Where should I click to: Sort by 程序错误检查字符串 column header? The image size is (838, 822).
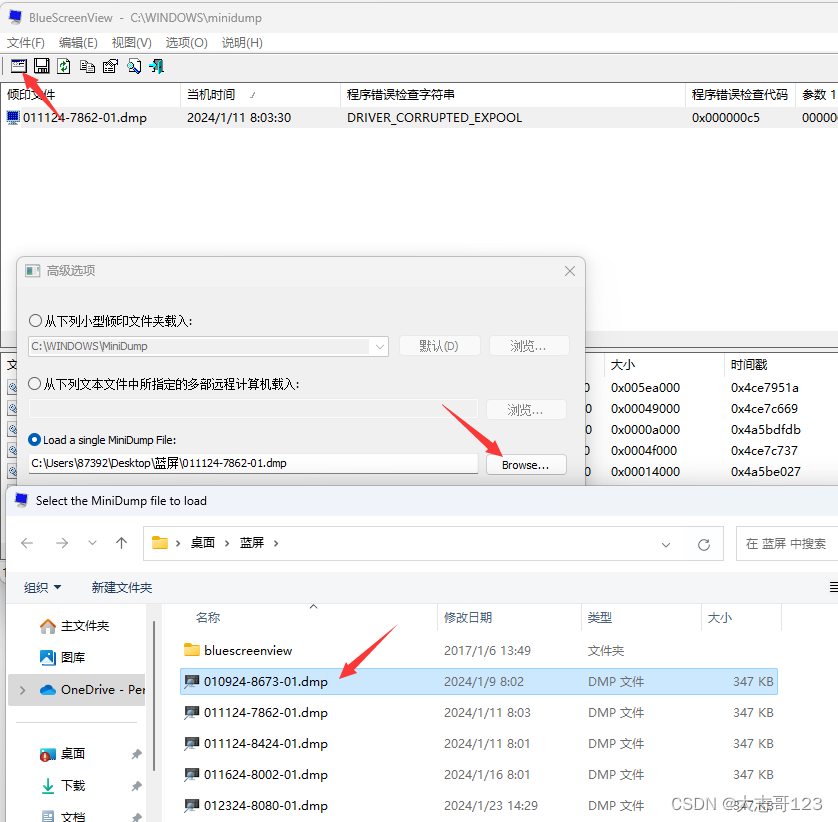pos(513,95)
